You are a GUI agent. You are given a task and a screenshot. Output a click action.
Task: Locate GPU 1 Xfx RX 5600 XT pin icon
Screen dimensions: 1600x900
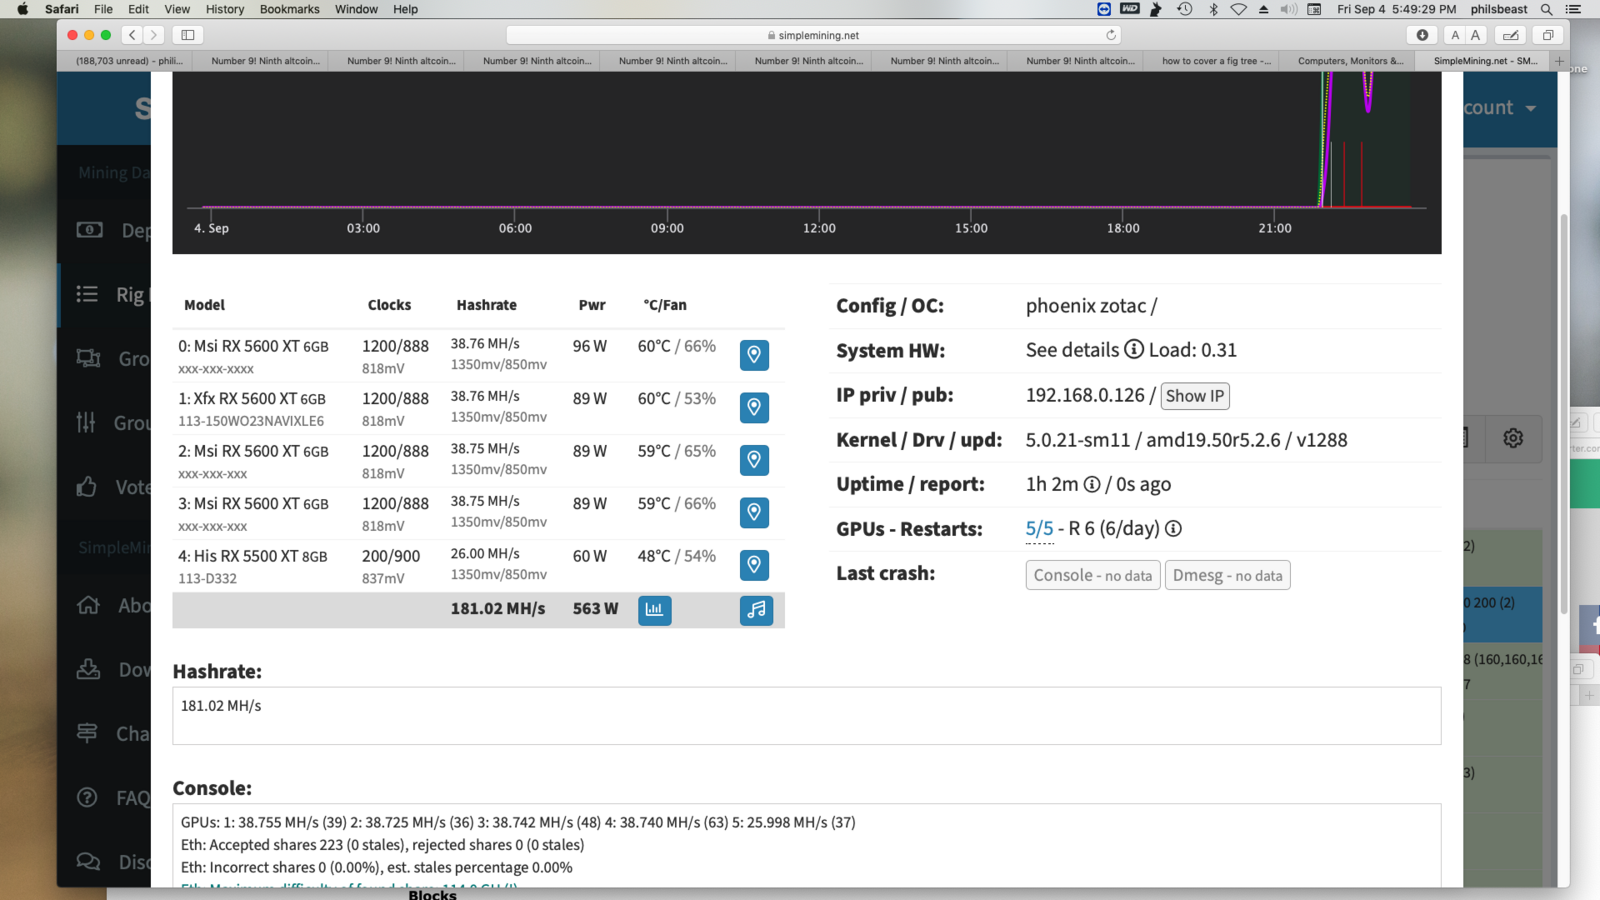click(754, 407)
